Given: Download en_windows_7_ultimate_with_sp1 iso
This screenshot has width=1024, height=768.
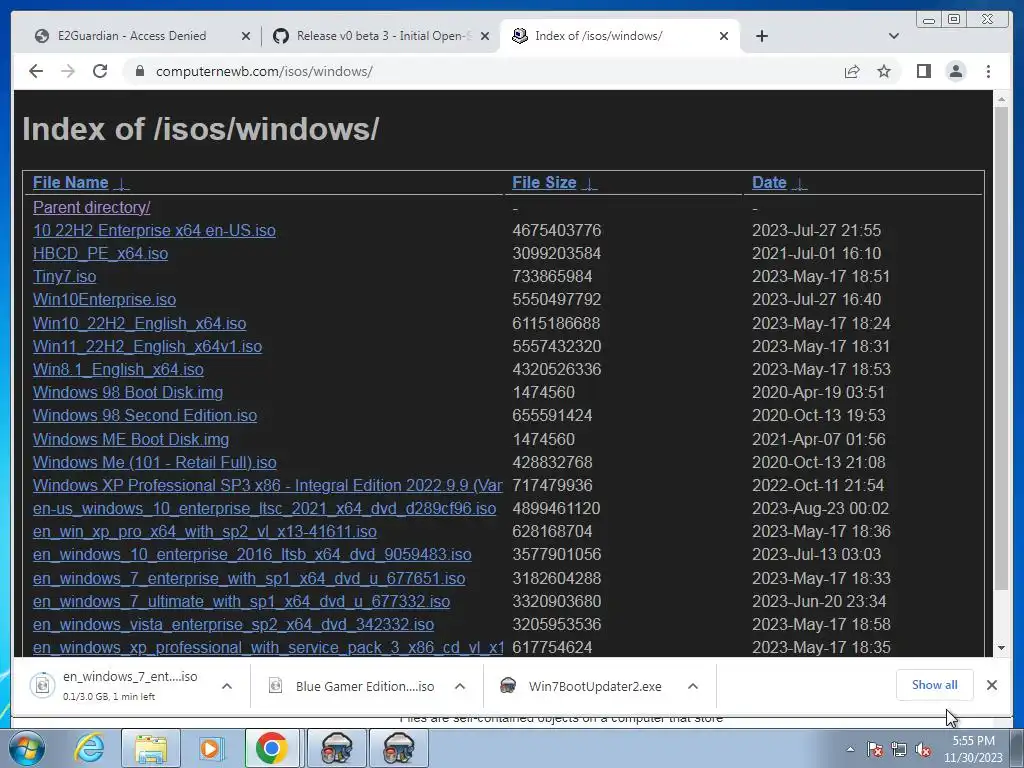Looking at the screenshot, I should point(242,601).
